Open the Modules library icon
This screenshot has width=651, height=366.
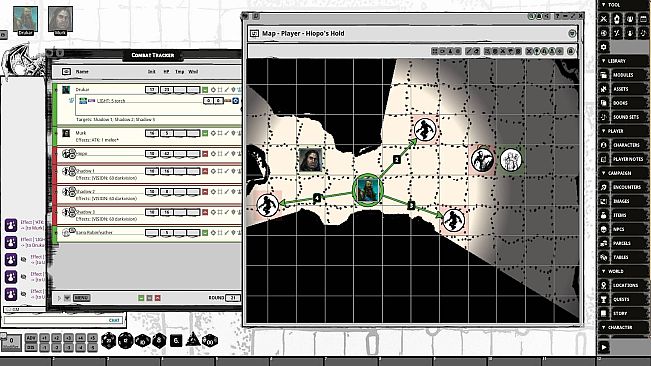coord(604,75)
